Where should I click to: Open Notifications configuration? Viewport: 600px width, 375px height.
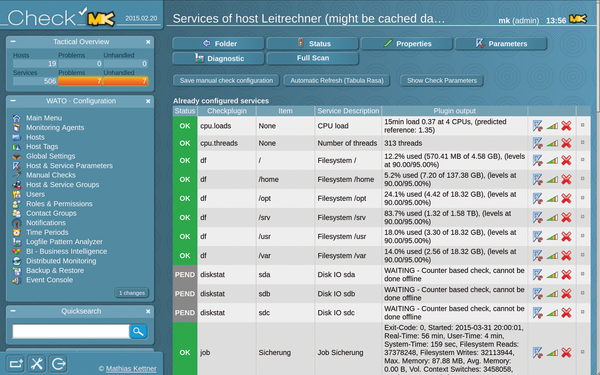(46, 223)
